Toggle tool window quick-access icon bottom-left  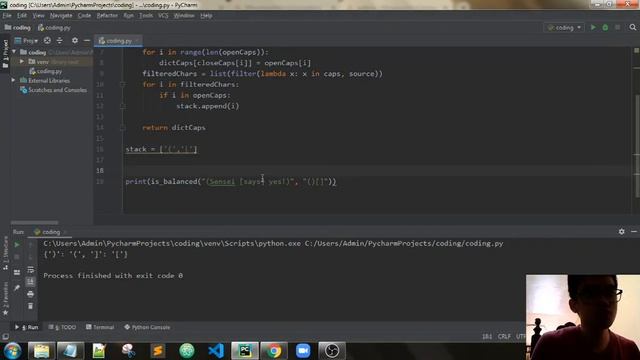[x=5, y=337]
